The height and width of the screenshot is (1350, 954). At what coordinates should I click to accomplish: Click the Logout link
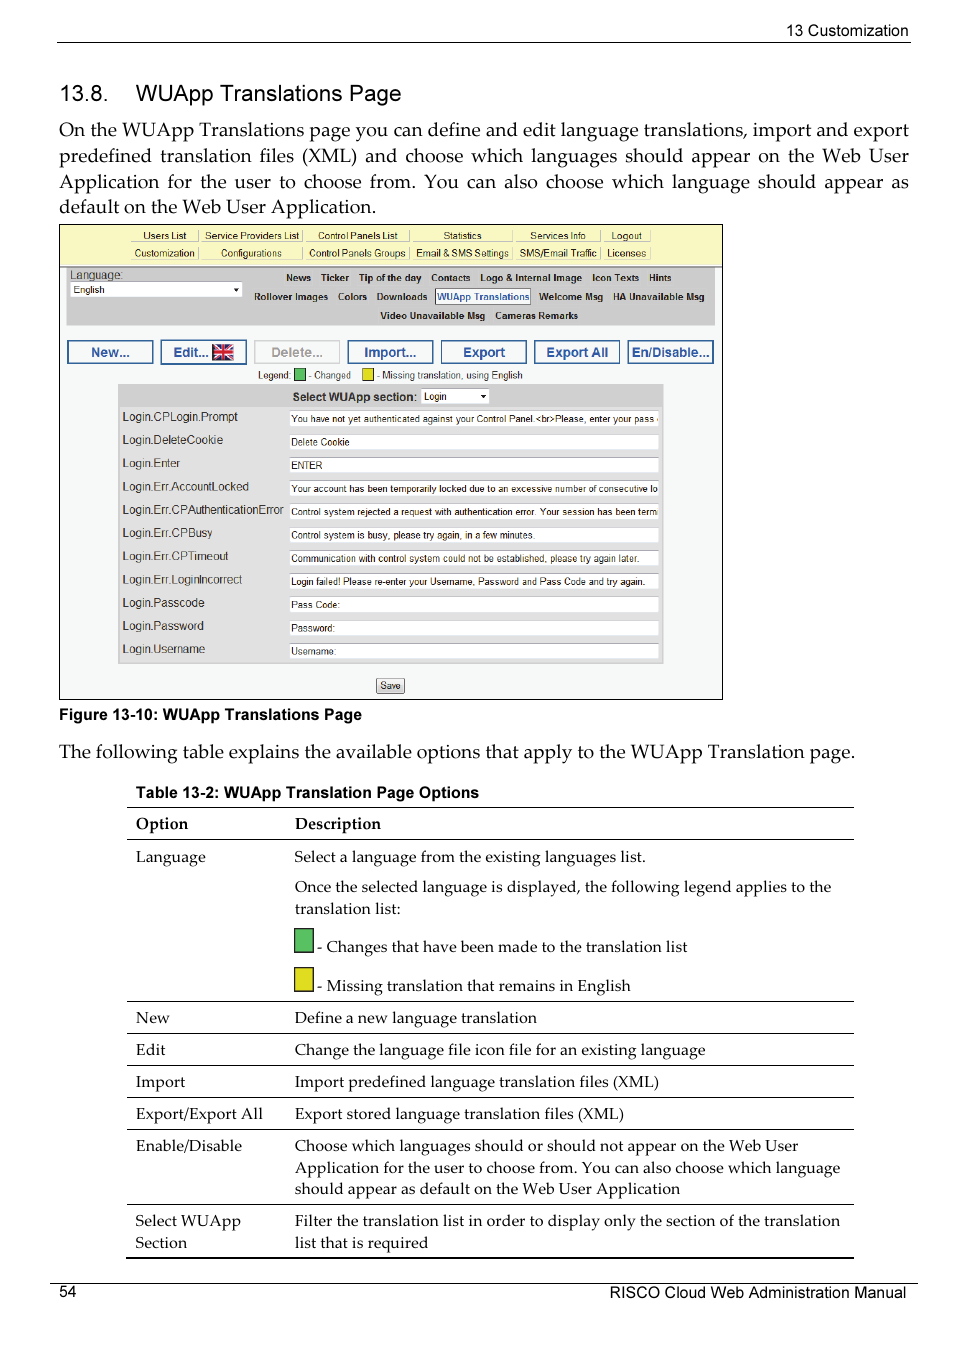tap(627, 236)
